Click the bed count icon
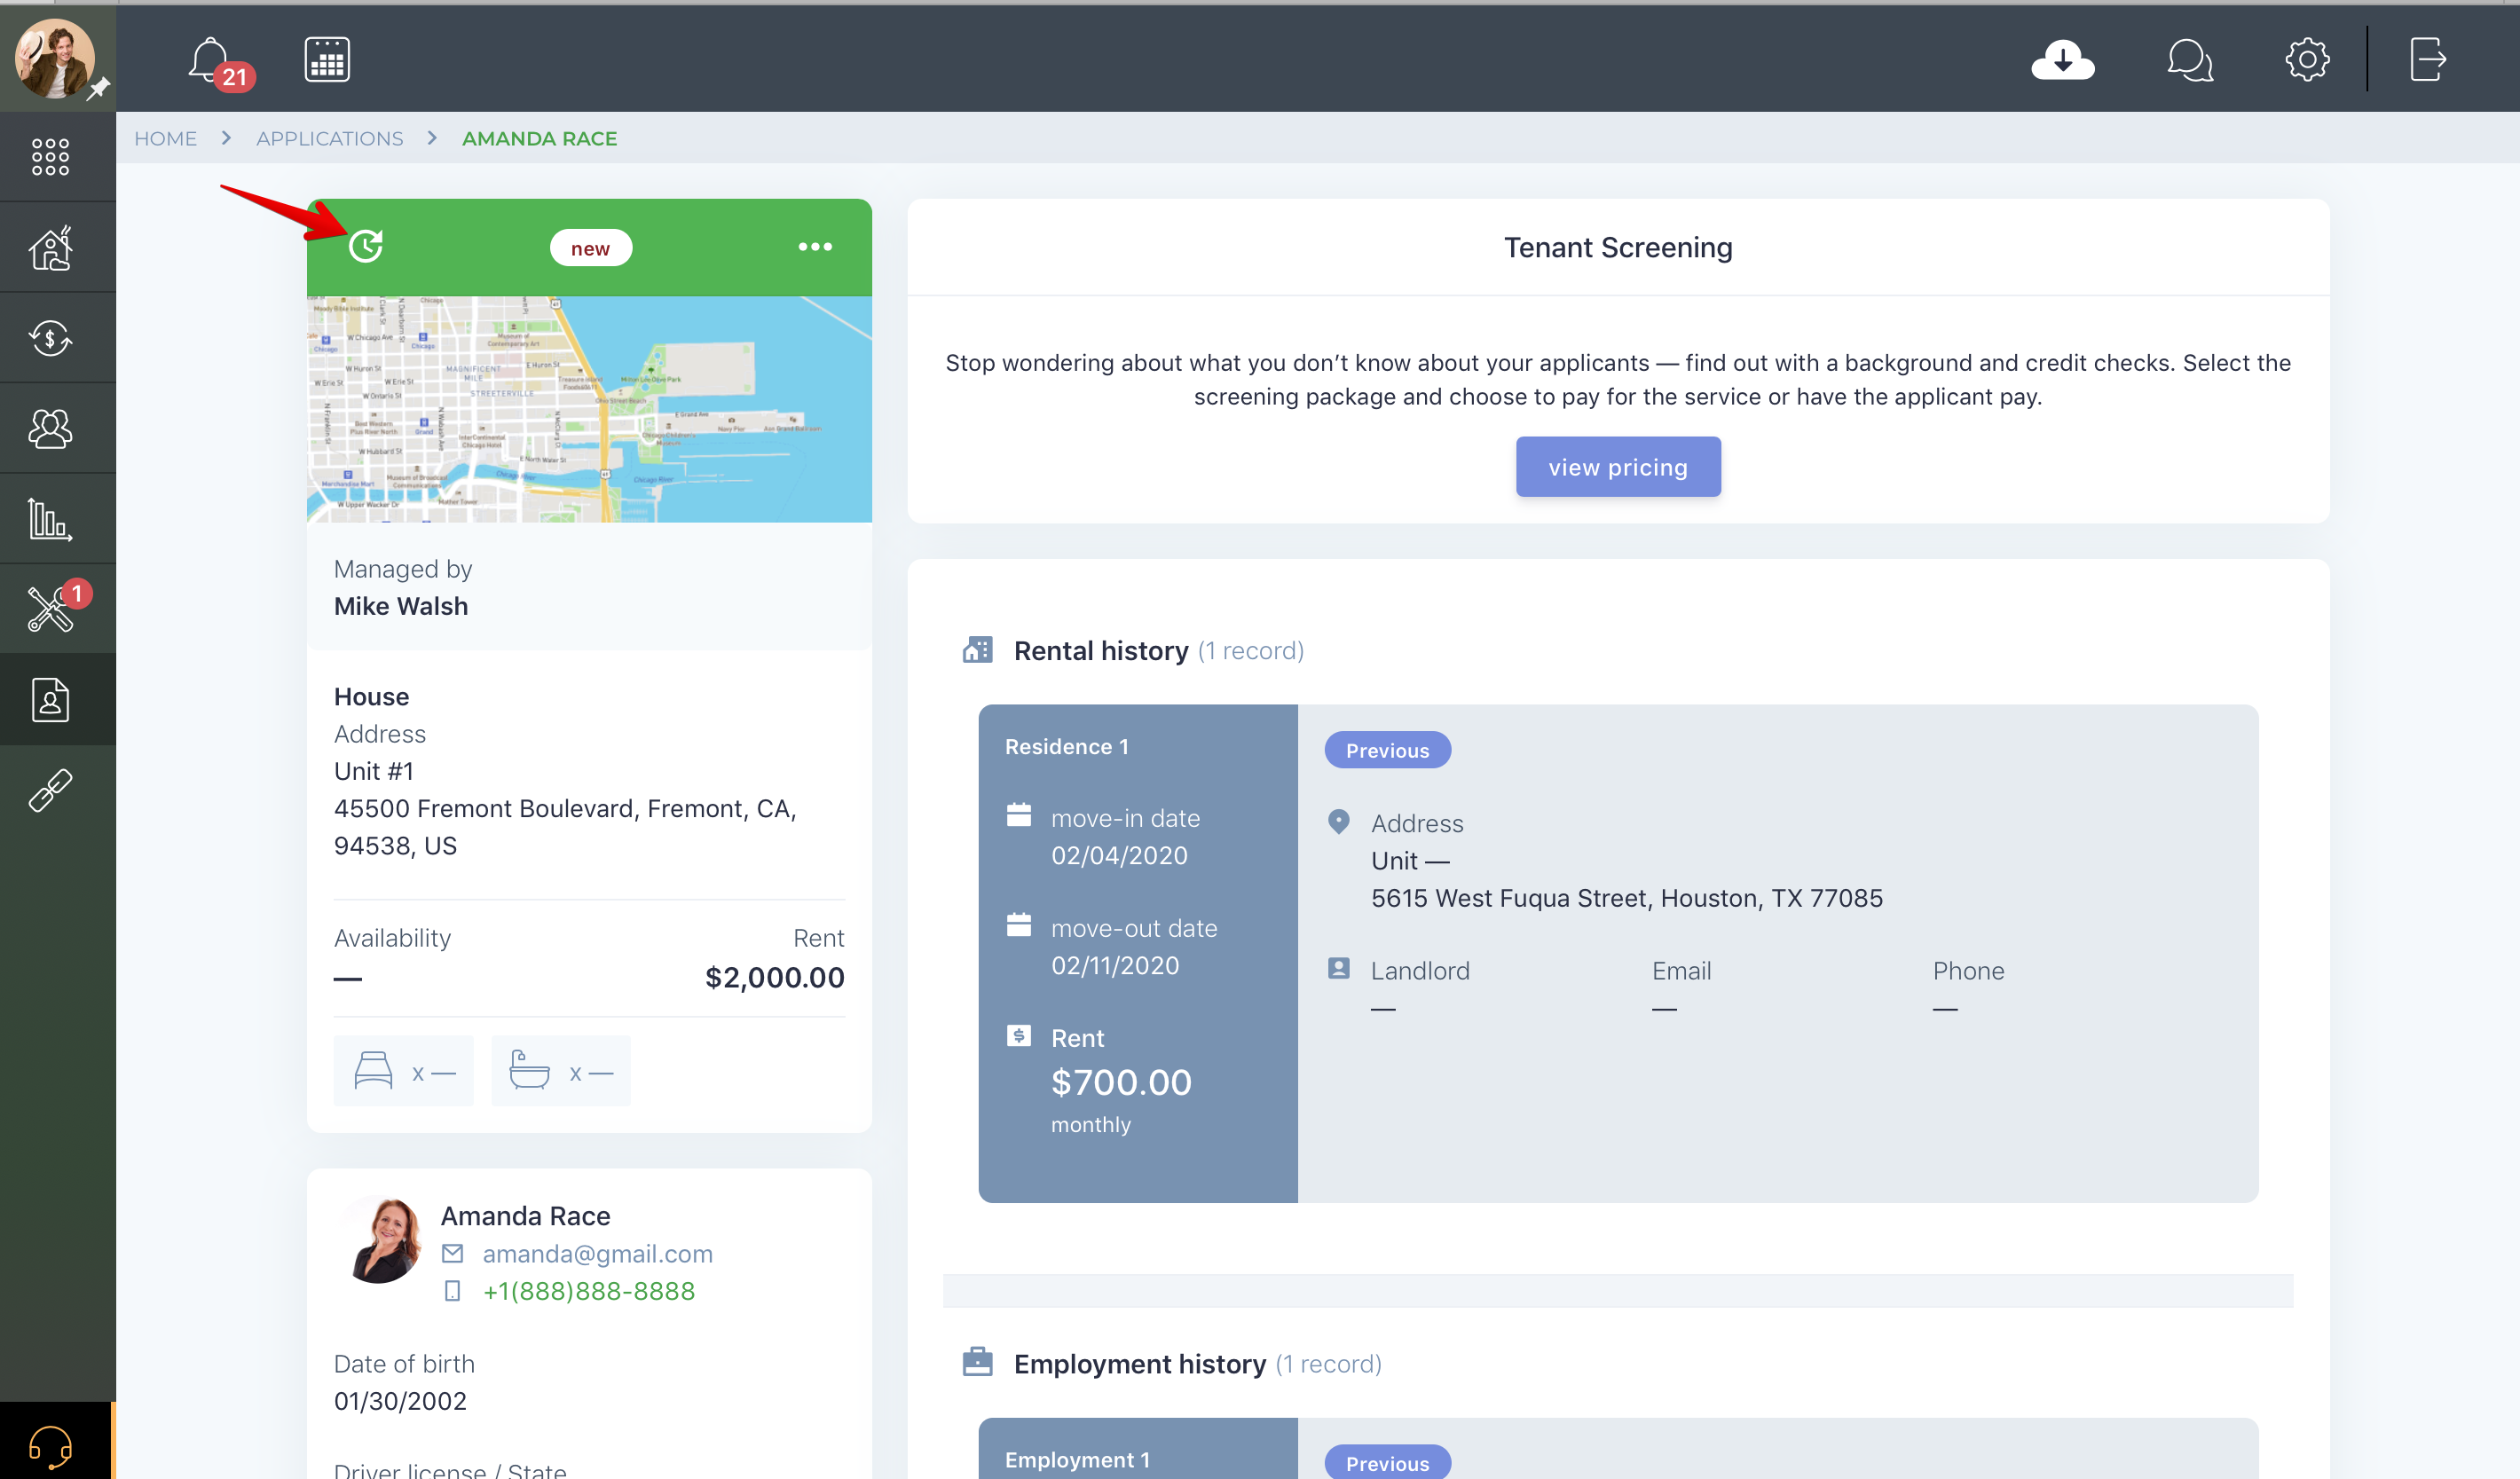This screenshot has height=1479, width=2520. coord(373,1071)
